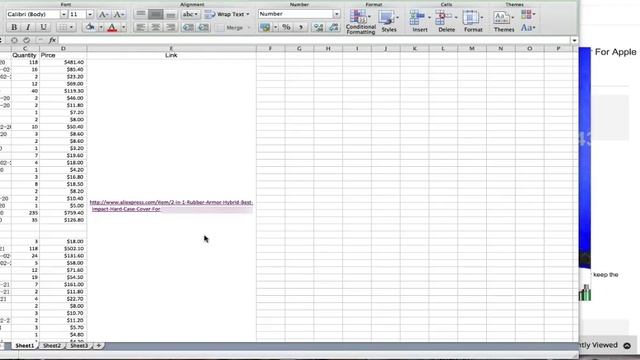Switch to the Sheet2 tab
Viewport: 640px width, 360px height.
[52, 346]
